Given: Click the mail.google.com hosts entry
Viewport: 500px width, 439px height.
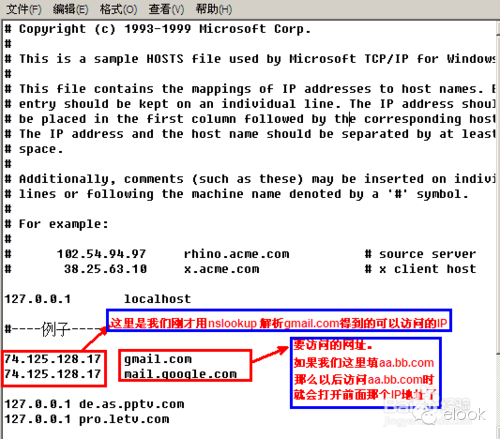Looking at the screenshot, I should (x=180, y=374).
